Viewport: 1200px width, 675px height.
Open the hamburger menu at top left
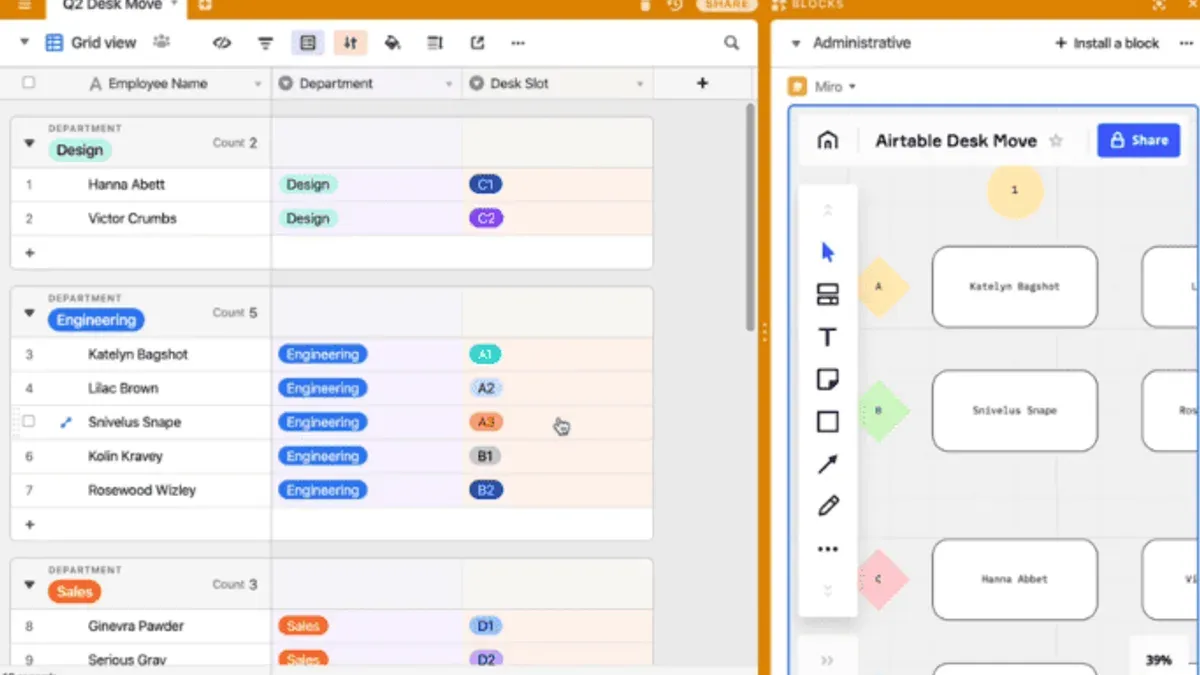(24, 5)
